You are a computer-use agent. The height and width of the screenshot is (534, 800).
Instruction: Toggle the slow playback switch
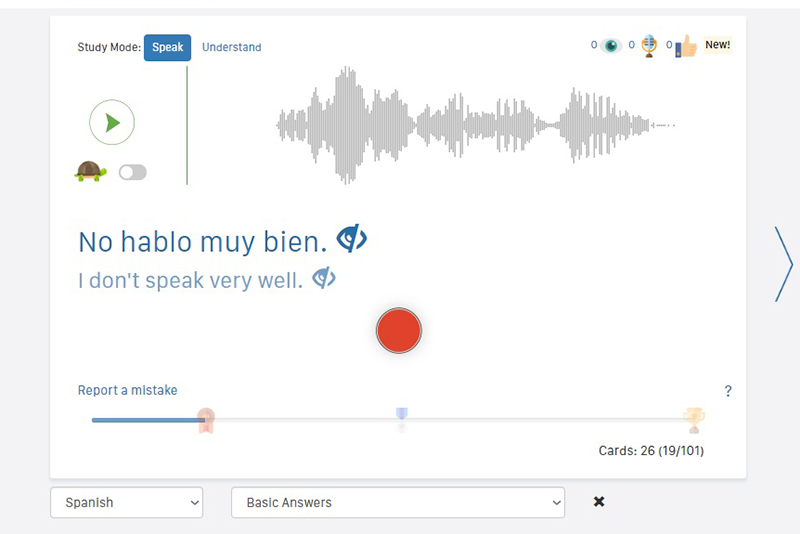(132, 172)
